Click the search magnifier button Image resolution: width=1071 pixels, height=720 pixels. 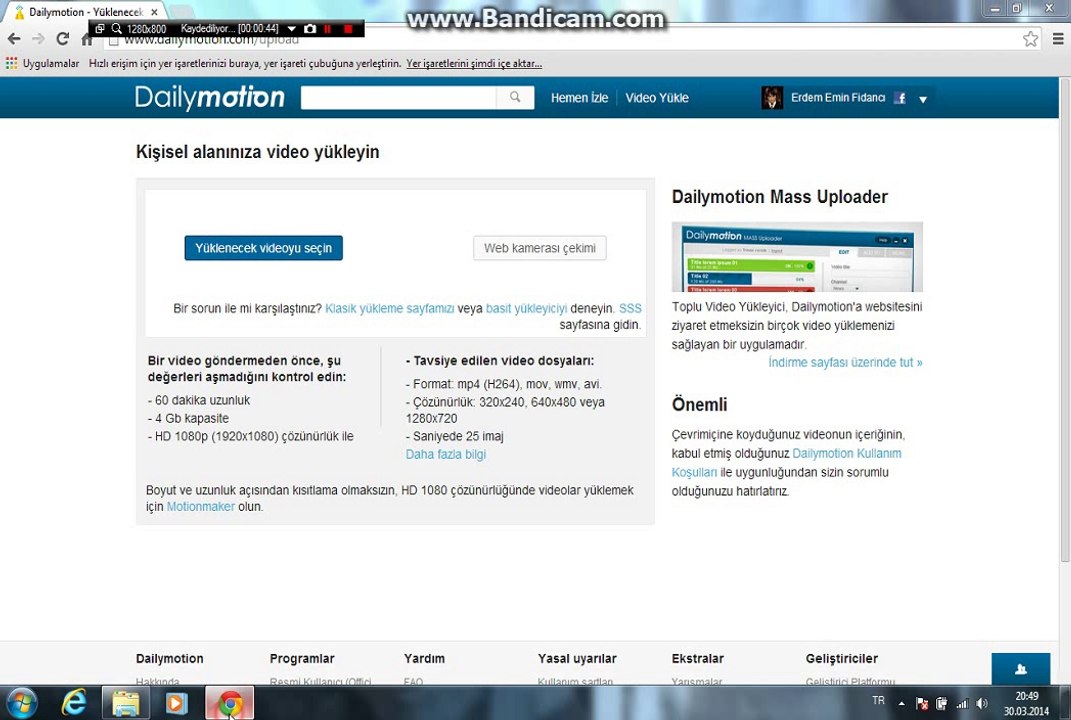pyautogui.click(x=515, y=98)
